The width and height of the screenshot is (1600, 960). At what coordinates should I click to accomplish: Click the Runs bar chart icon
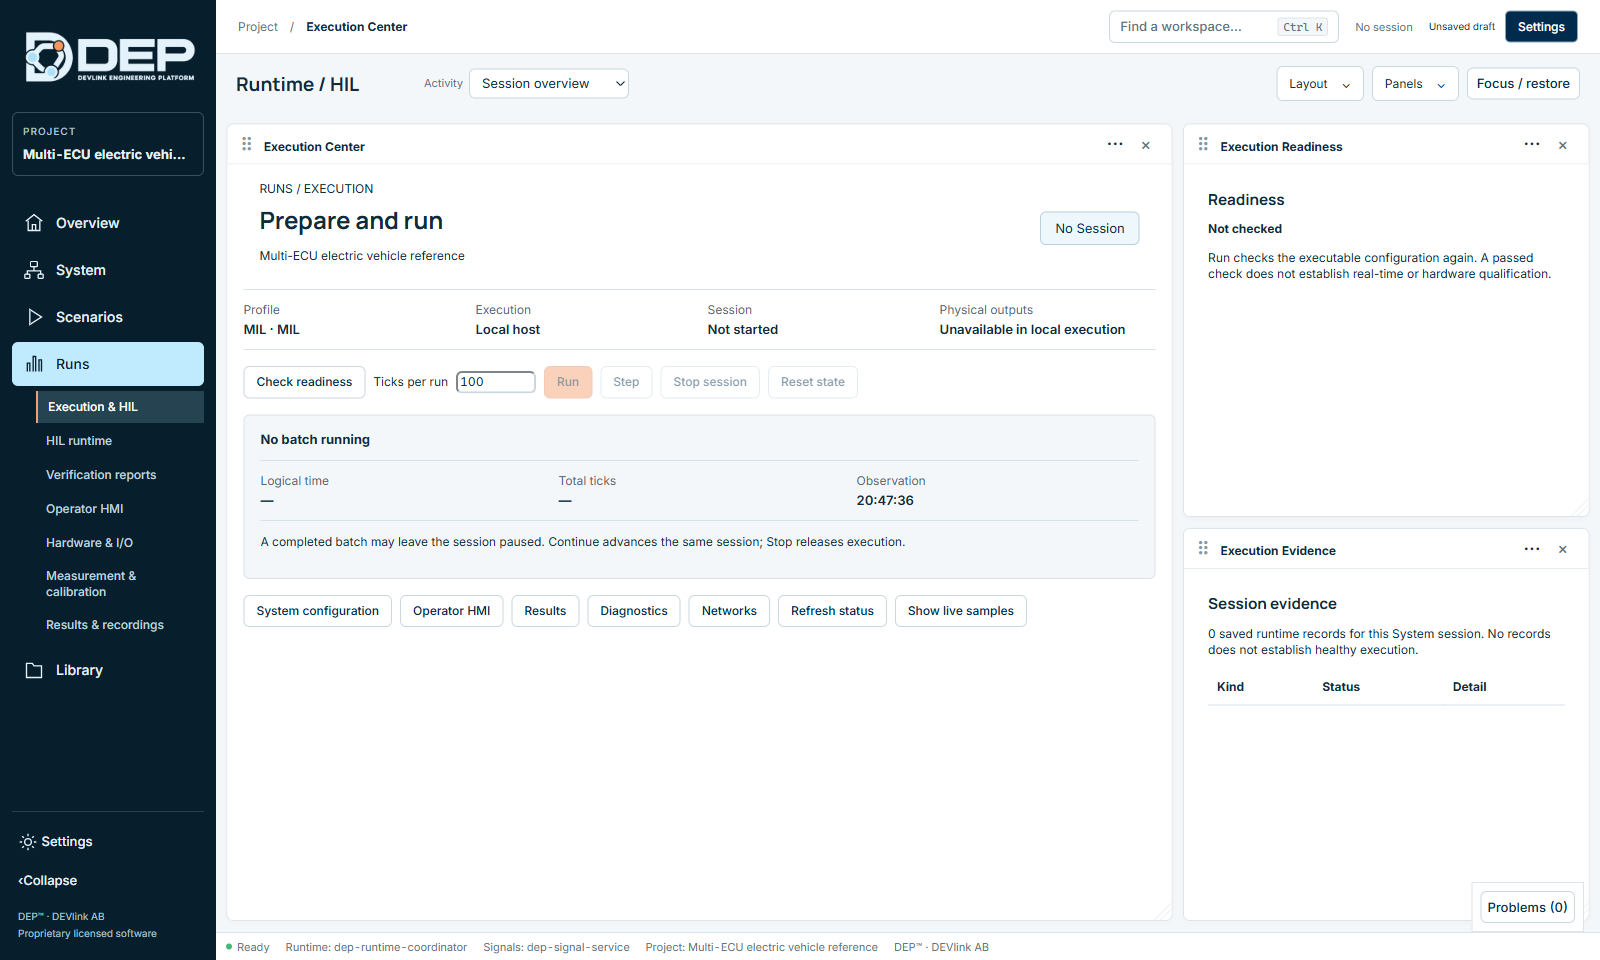(x=34, y=364)
